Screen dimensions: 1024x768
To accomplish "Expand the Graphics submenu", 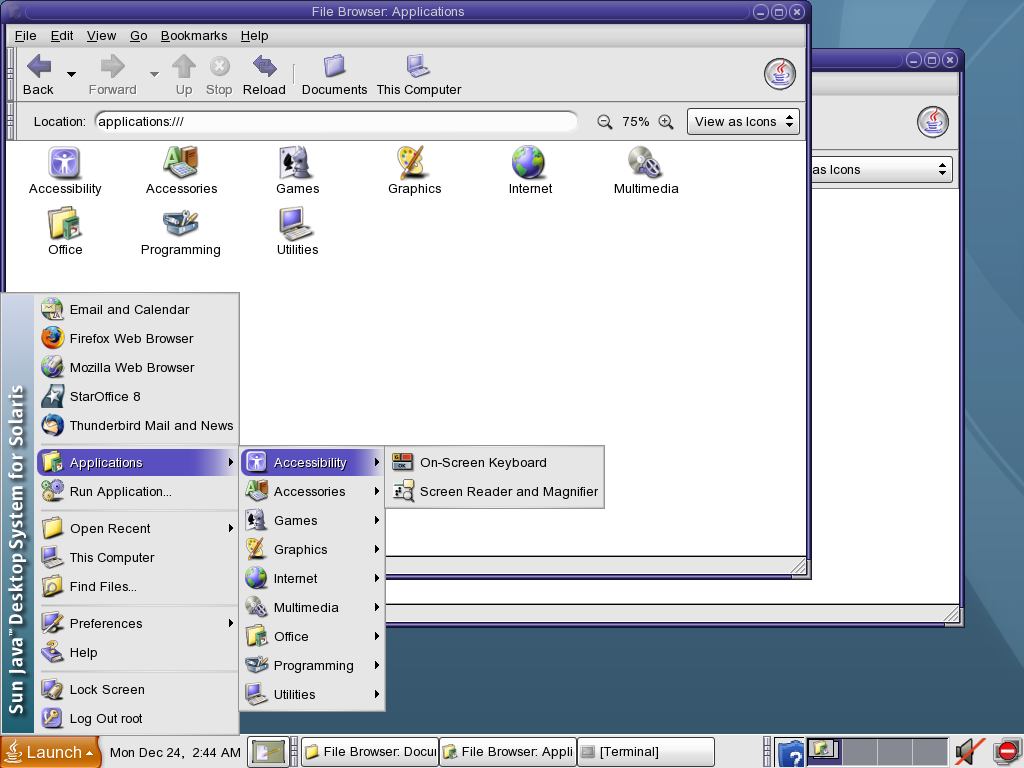I will pyautogui.click(x=312, y=549).
